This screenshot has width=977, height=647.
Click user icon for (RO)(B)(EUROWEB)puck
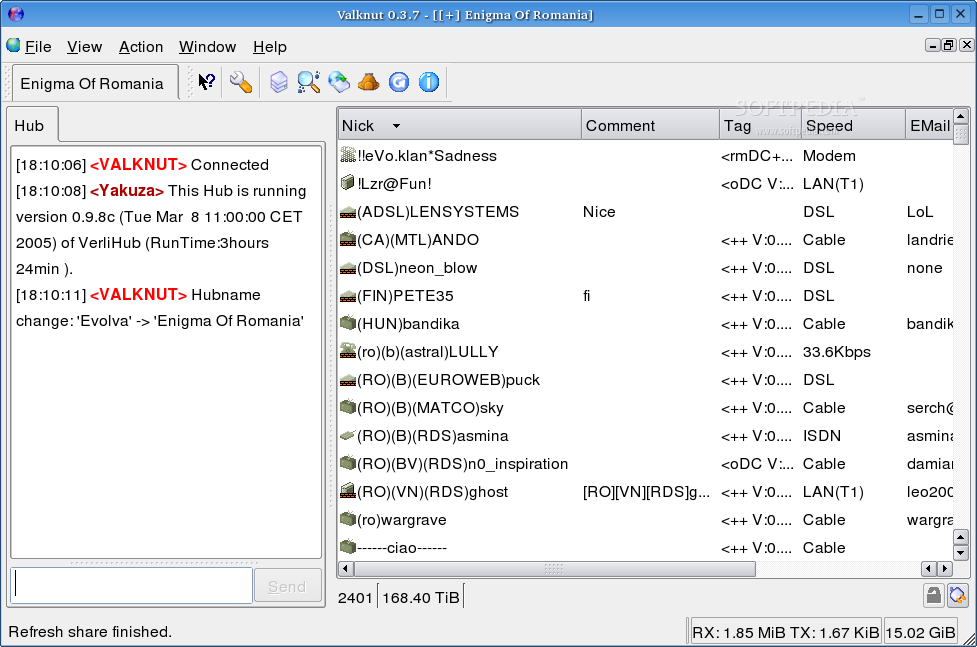tap(348, 381)
